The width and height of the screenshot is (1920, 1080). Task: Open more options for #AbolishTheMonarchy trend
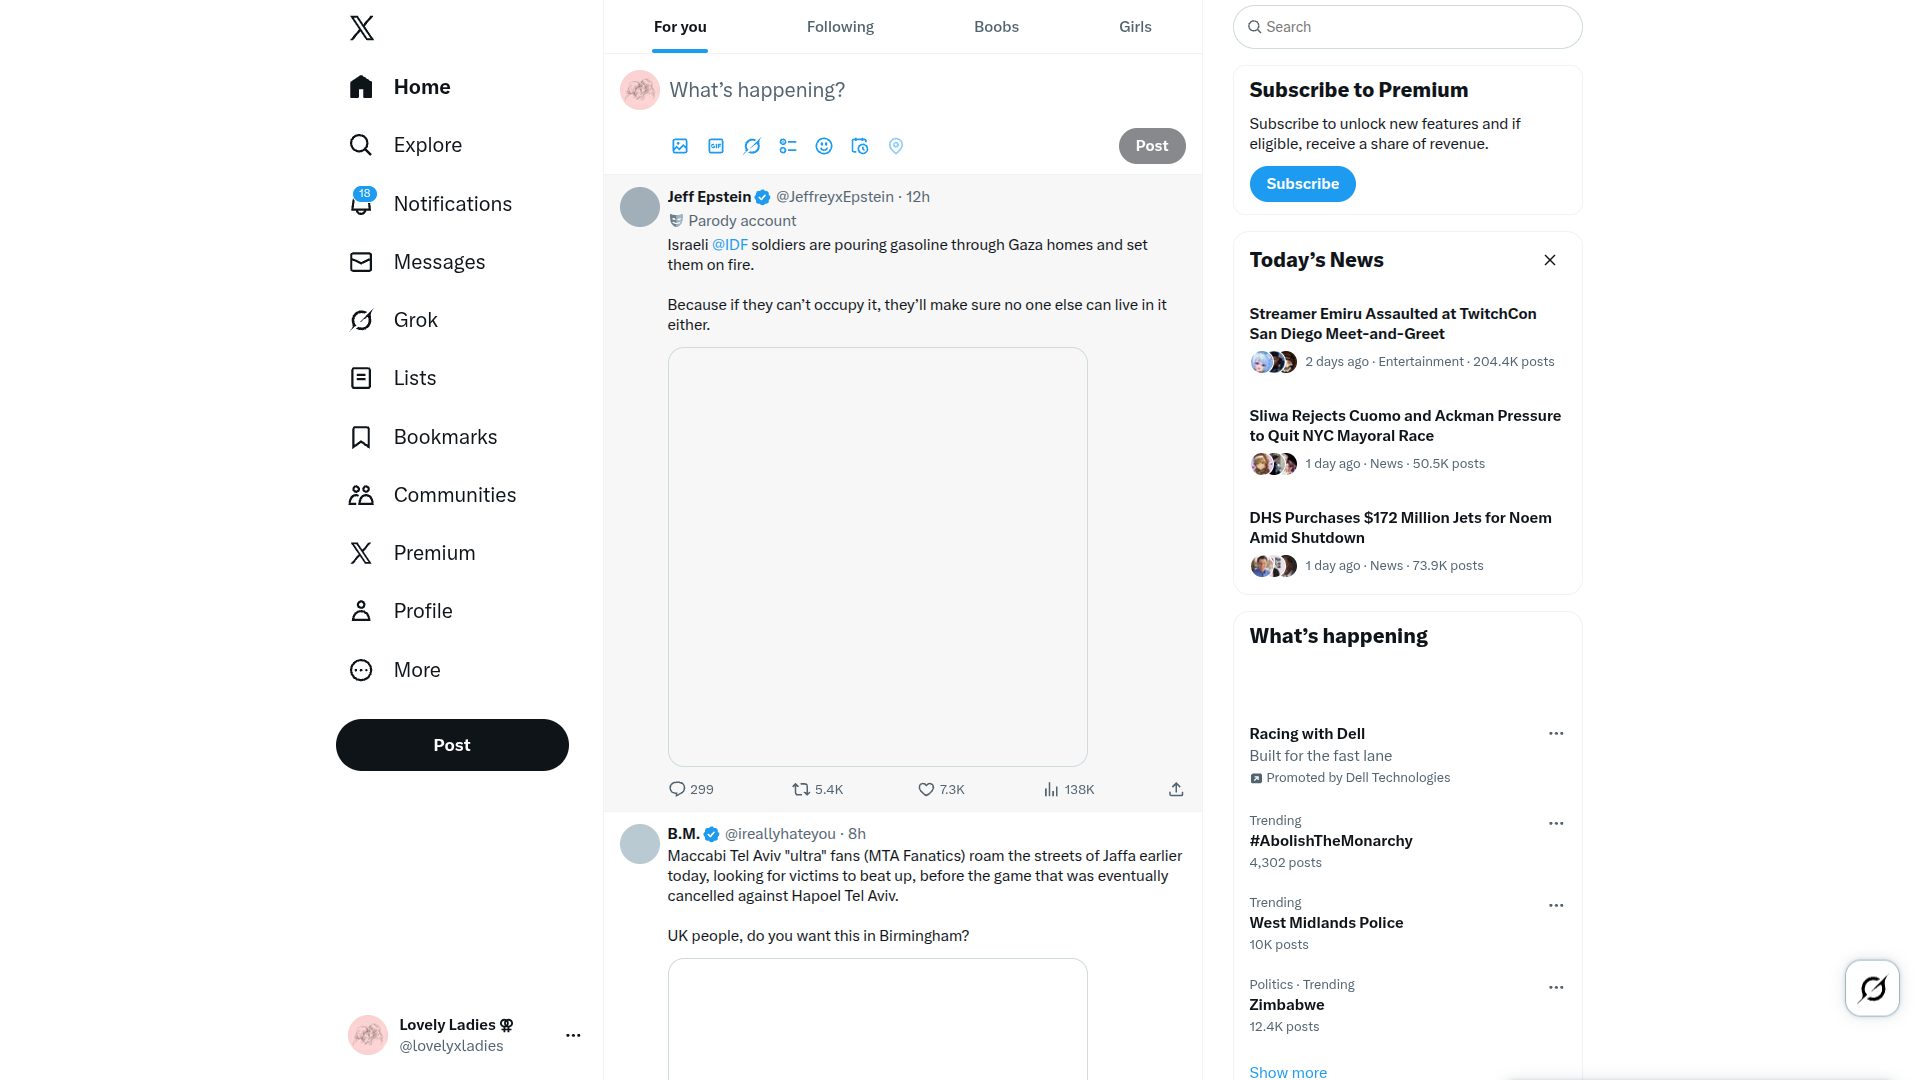(x=1556, y=823)
